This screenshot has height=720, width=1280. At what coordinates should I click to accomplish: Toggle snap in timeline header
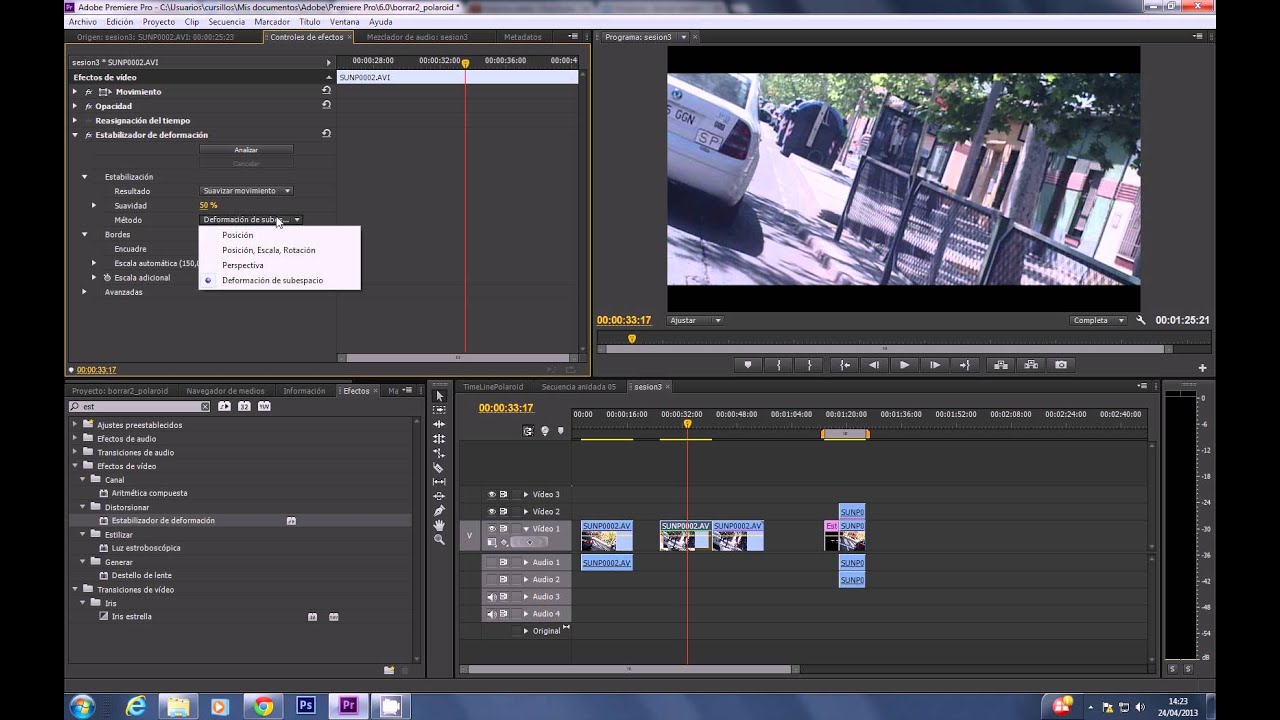(528, 431)
